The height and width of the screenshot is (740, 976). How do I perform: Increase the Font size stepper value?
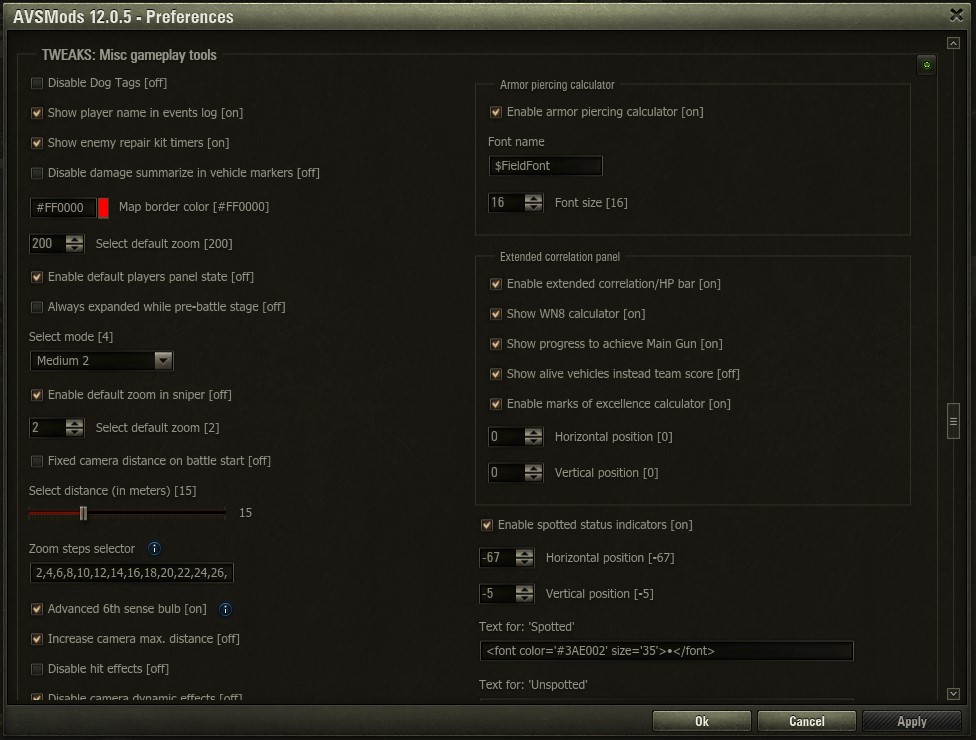click(x=534, y=198)
